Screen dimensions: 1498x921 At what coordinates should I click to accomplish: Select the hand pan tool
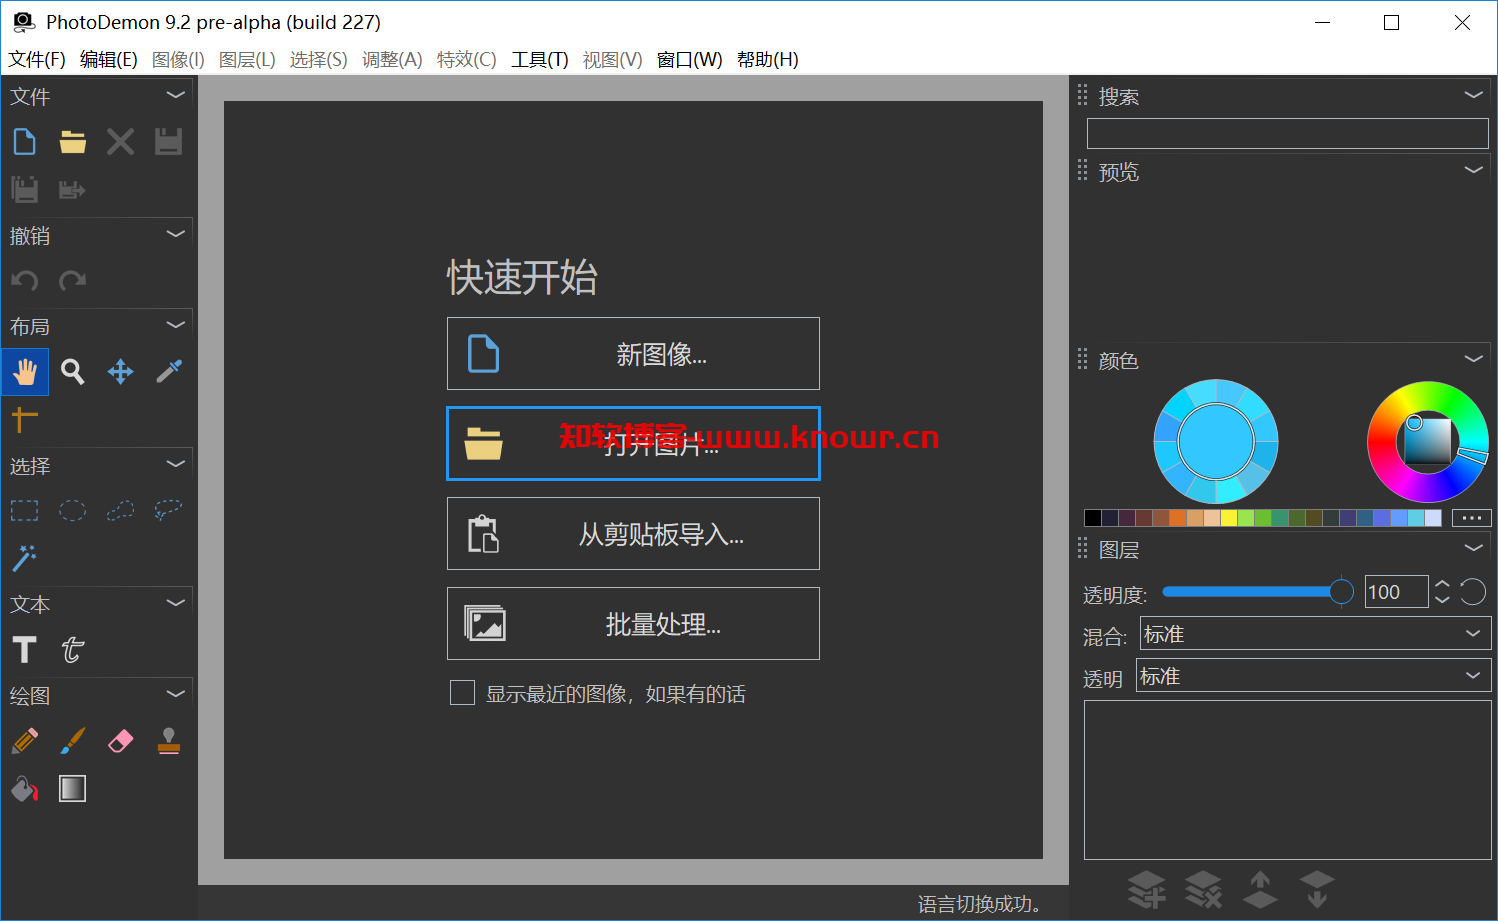pyautogui.click(x=25, y=372)
